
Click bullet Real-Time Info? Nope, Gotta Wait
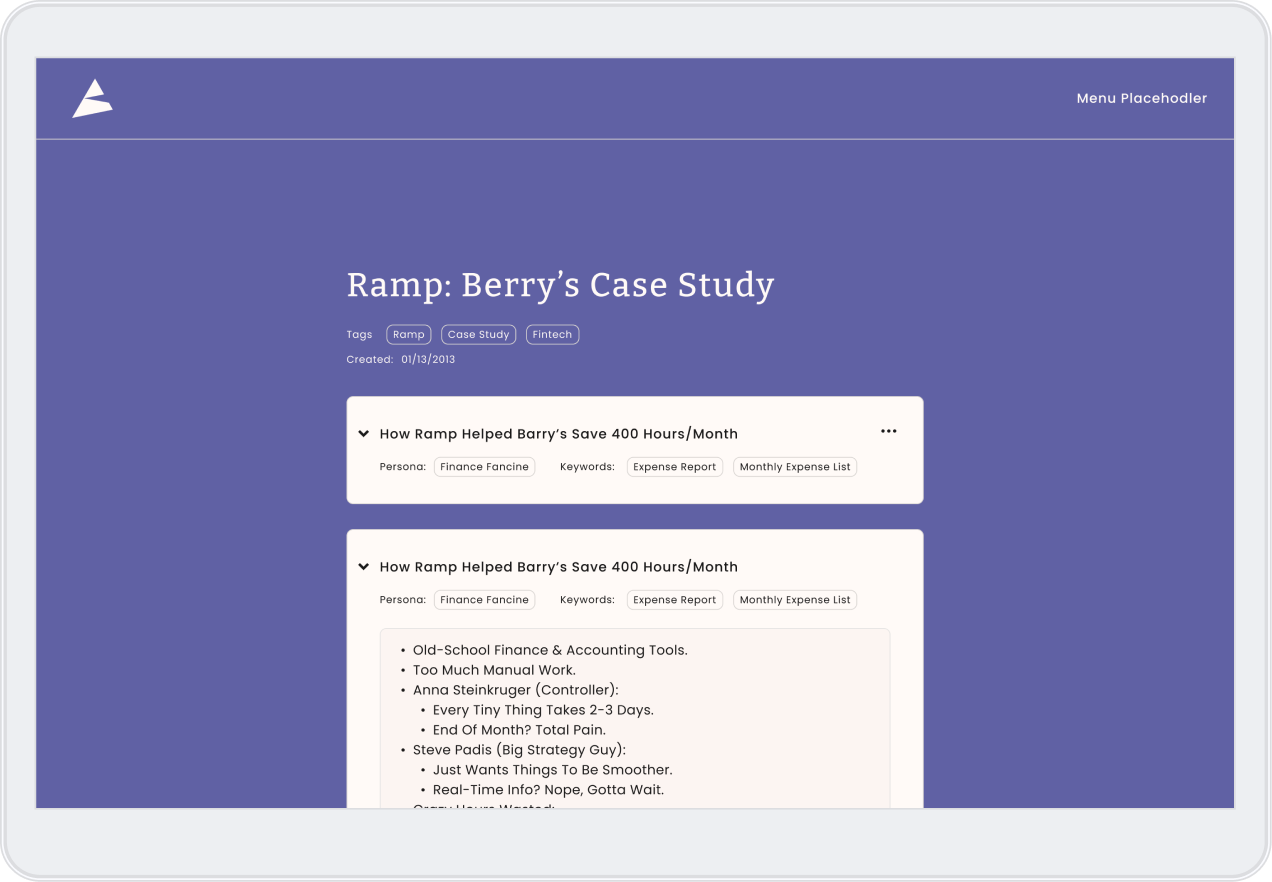(x=548, y=790)
